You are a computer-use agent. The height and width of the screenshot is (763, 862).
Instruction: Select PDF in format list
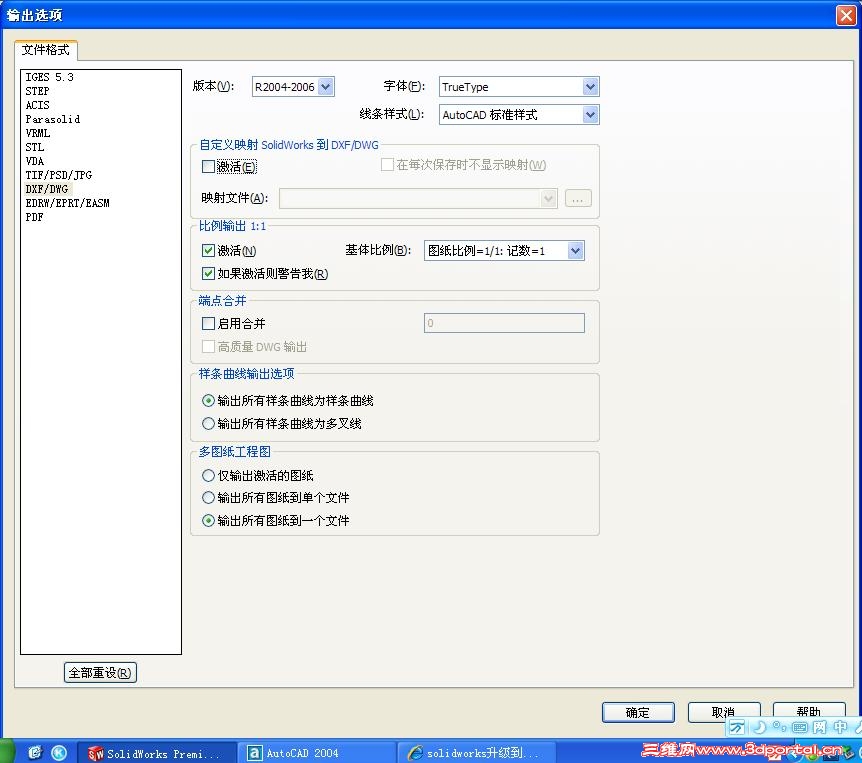pyautogui.click(x=34, y=217)
